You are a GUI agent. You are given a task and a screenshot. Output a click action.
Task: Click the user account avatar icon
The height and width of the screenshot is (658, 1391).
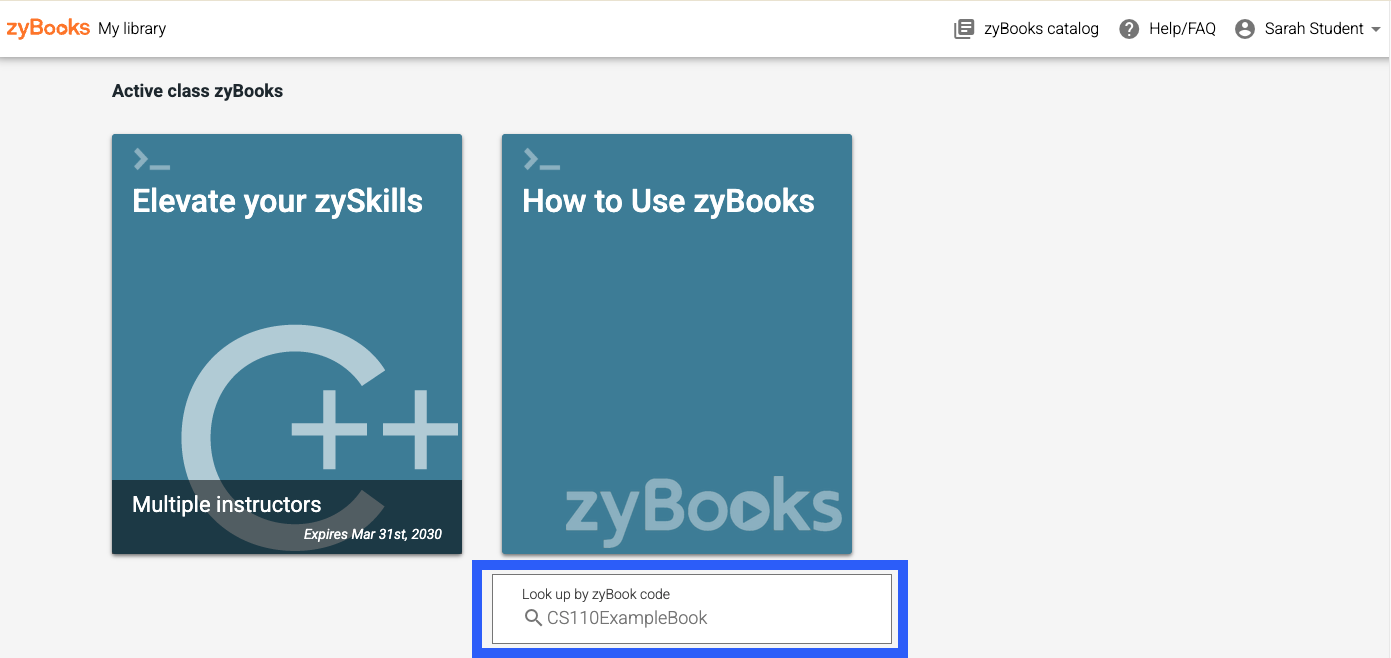(x=1245, y=29)
